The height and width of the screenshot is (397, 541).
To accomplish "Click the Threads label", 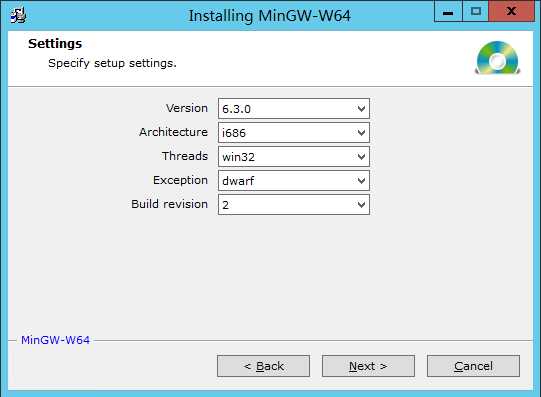I will (185, 156).
